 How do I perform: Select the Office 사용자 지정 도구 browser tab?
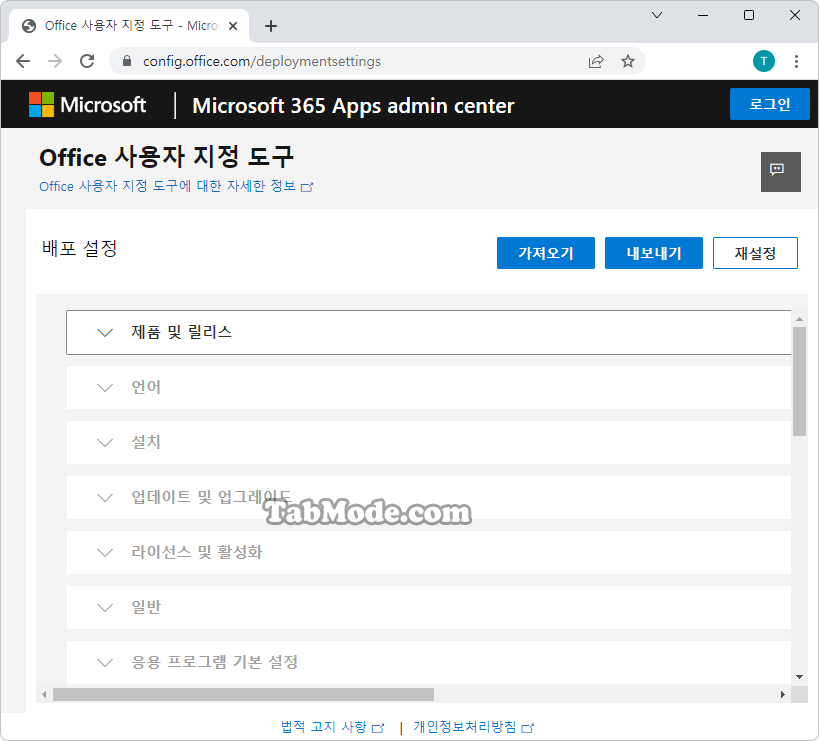[x=130, y=26]
